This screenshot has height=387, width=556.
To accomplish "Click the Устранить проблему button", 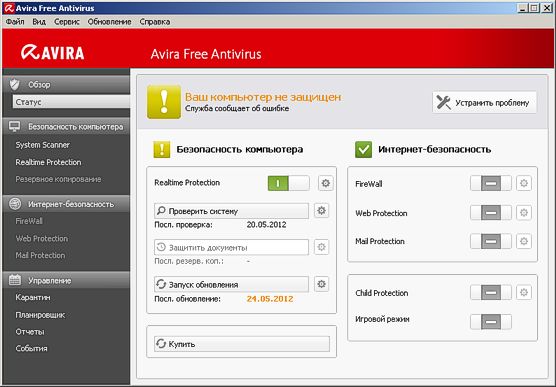I will click(x=484, y=103).
